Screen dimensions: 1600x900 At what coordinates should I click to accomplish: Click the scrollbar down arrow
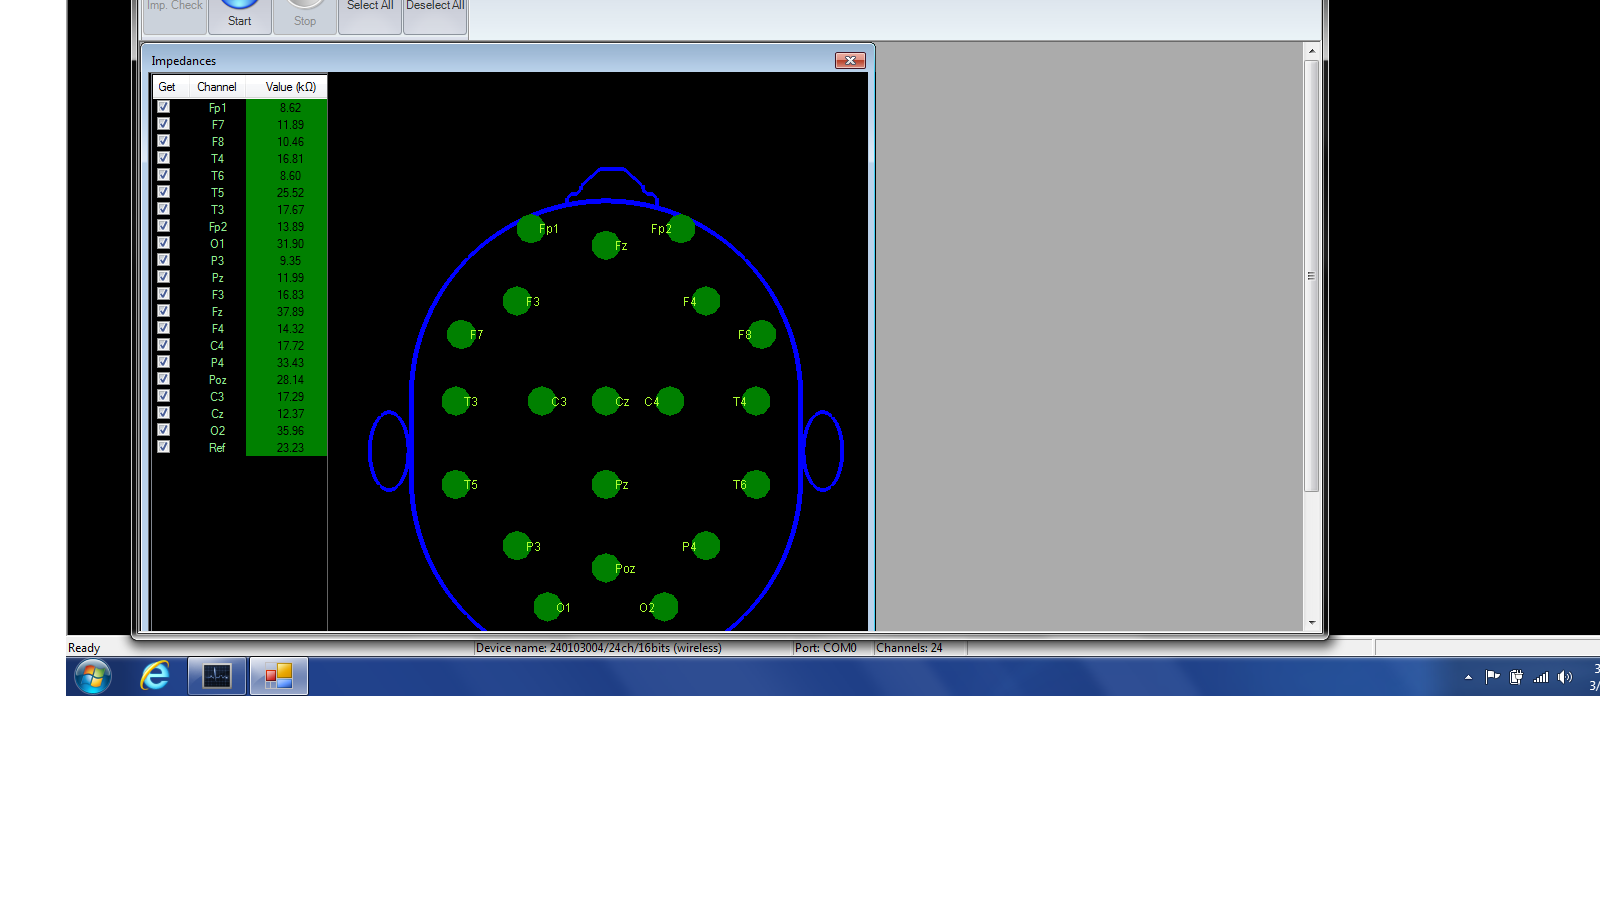click(1312, 622)
